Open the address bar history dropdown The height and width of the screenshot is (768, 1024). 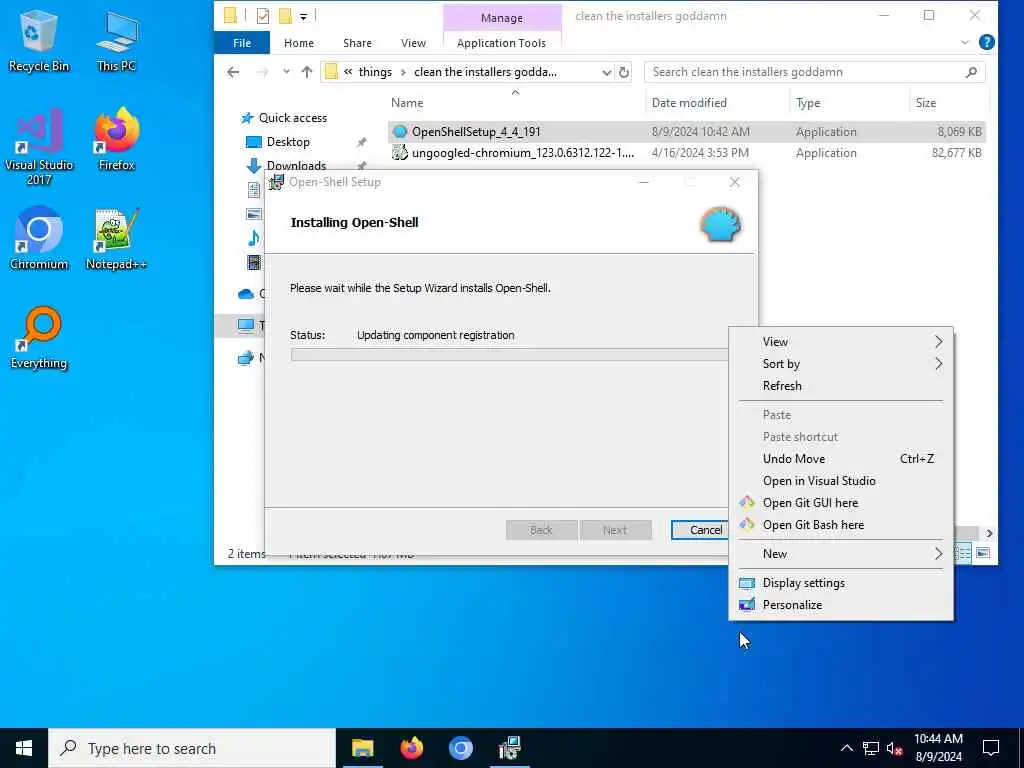[x=606, y=72]
